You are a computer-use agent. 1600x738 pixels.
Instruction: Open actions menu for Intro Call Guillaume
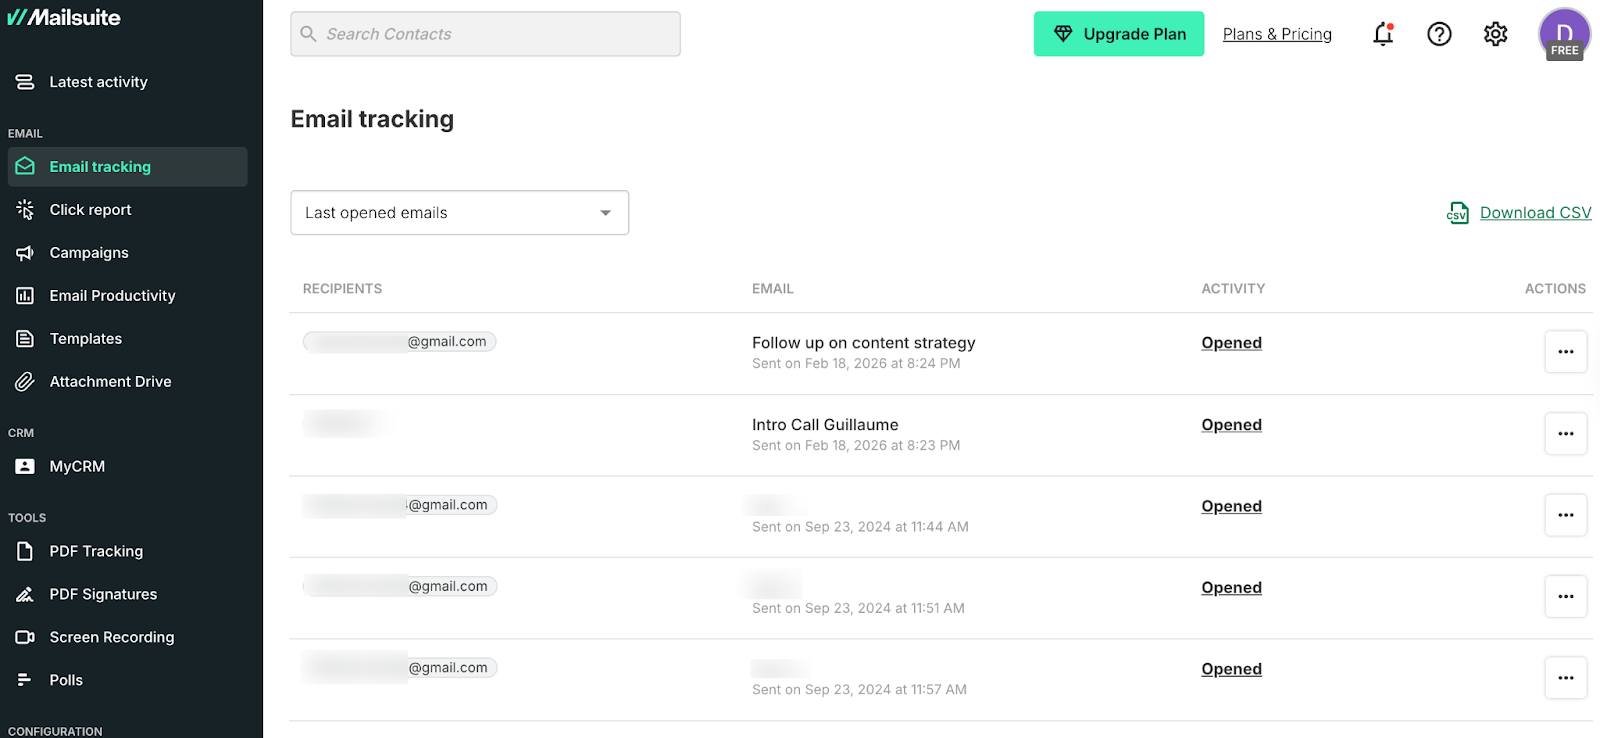(1566, 434)
